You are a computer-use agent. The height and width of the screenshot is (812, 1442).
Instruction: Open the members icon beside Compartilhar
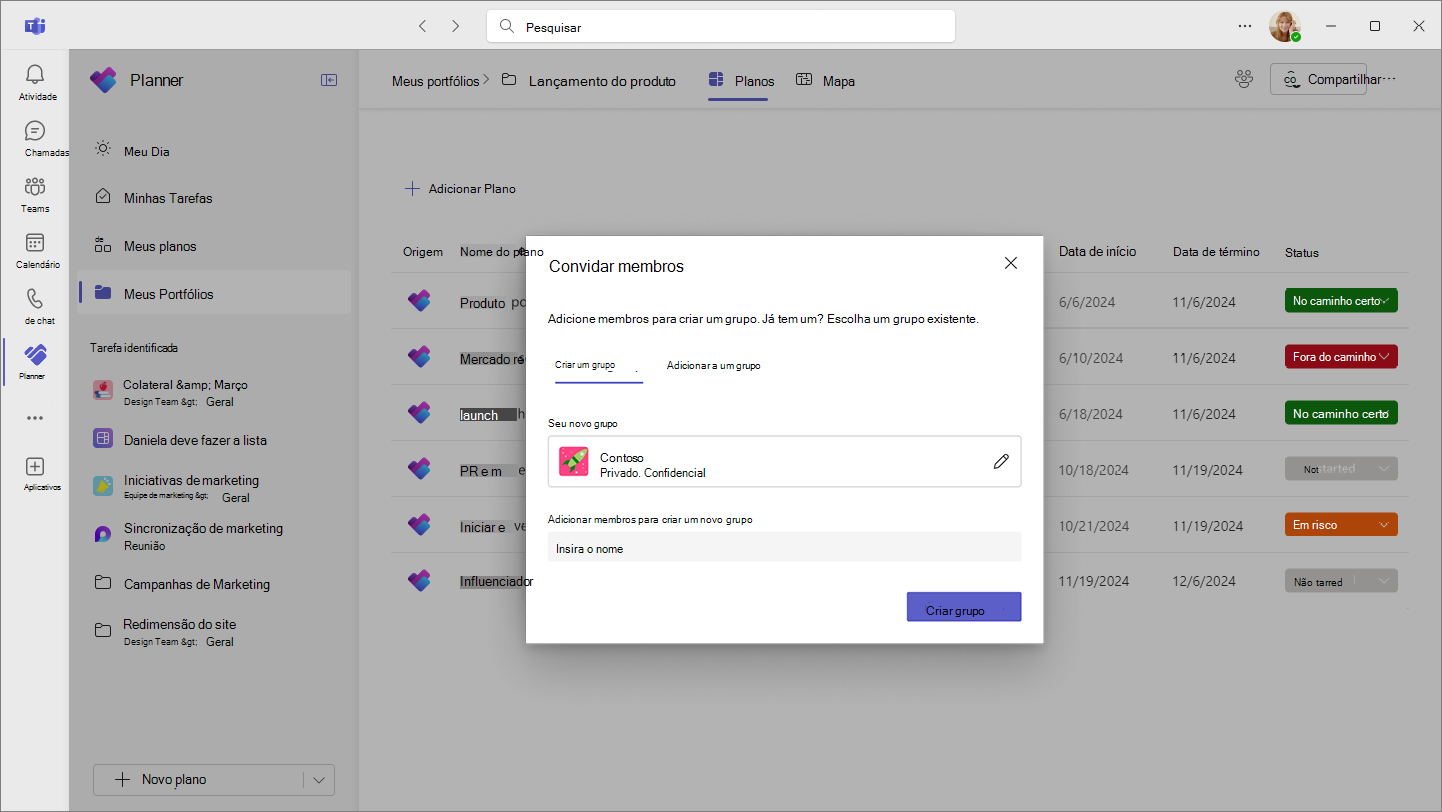coord(1244,79)
